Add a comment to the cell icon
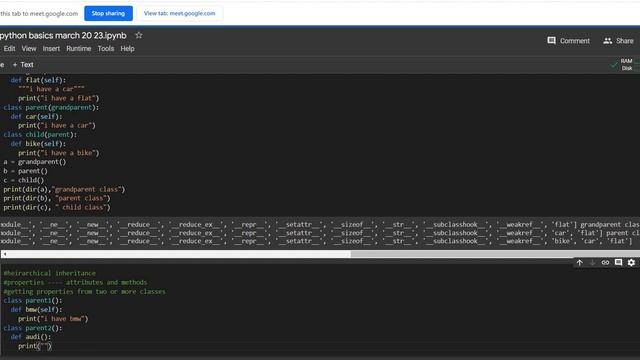This screenshot has width=640, height=360. 618,262
